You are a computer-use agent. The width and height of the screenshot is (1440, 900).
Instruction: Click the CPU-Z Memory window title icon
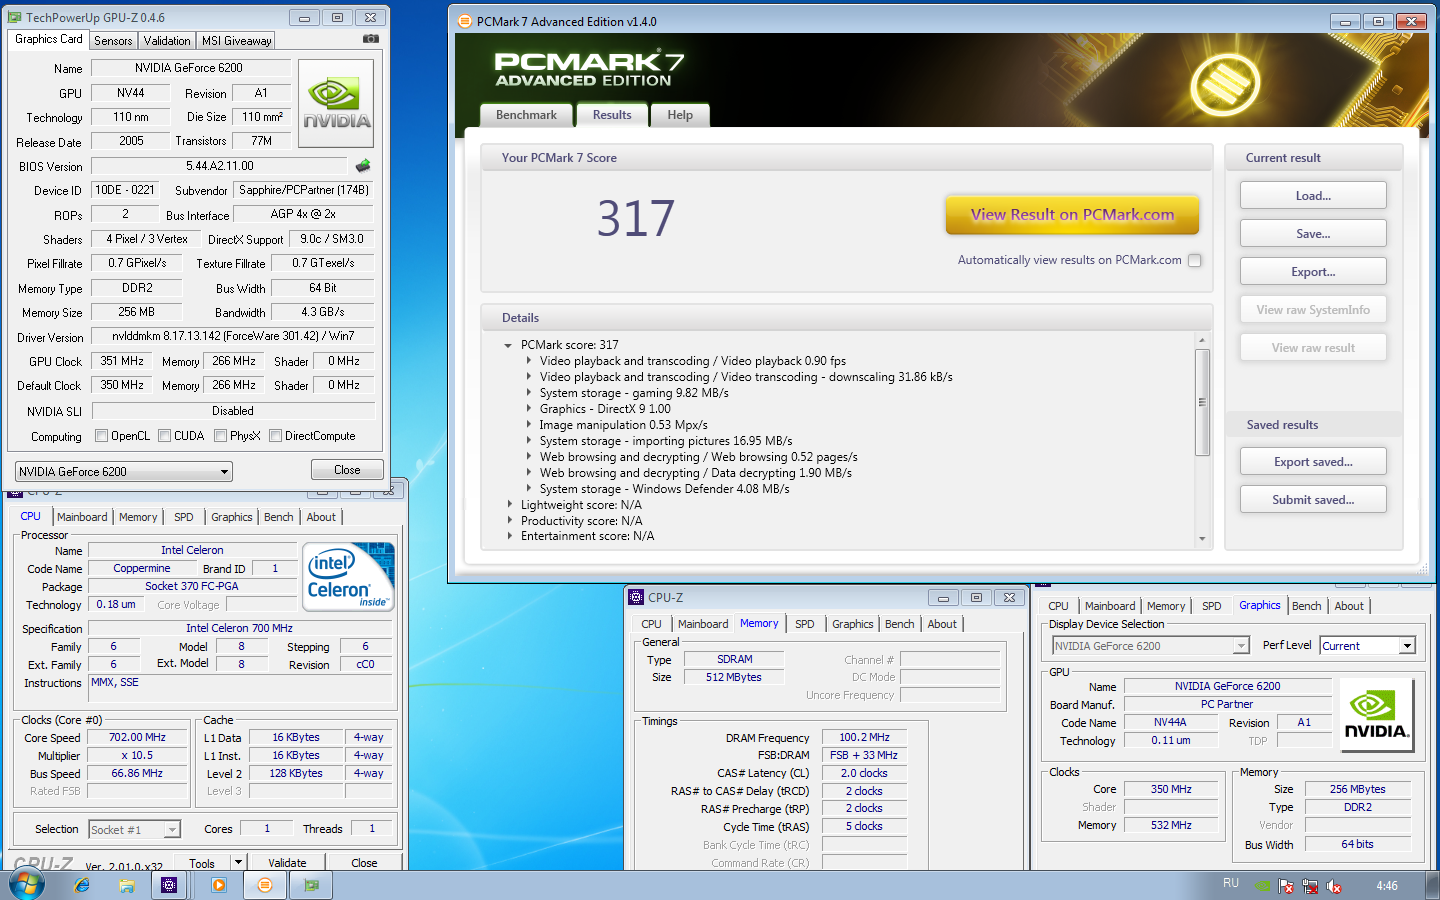point(636,597)
